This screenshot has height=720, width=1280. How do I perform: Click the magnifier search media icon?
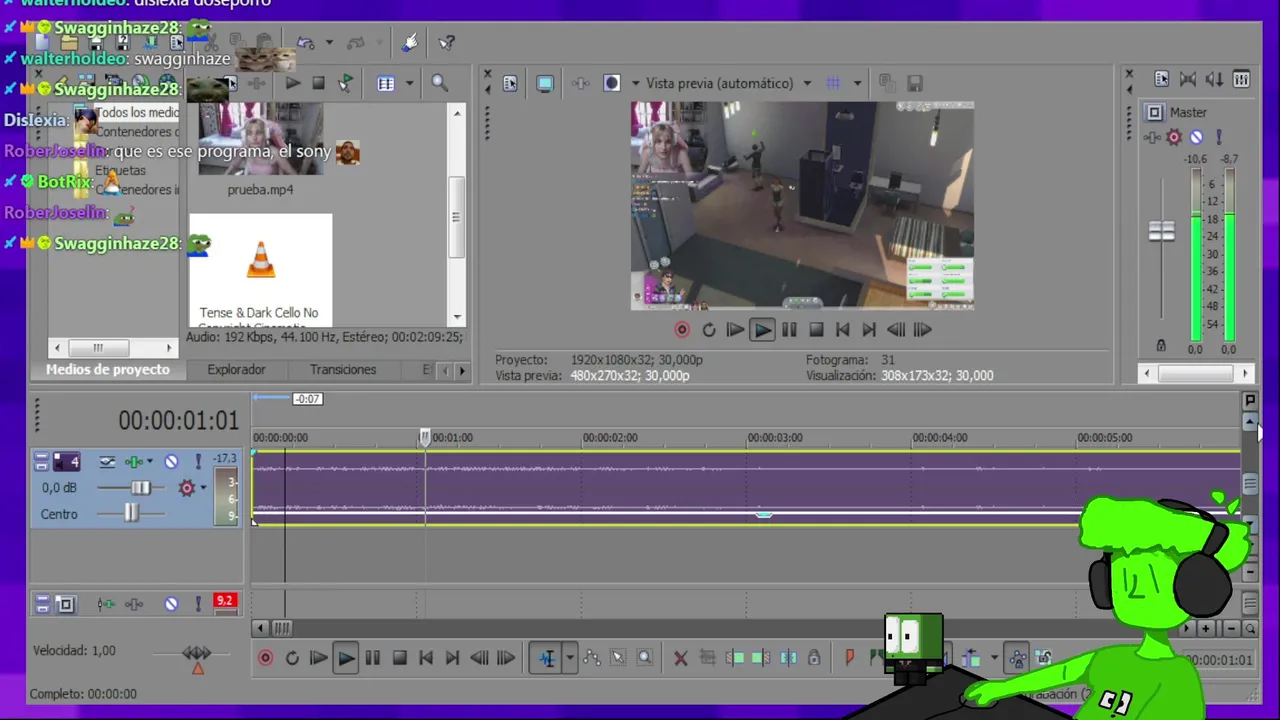[x=439, y=84]
